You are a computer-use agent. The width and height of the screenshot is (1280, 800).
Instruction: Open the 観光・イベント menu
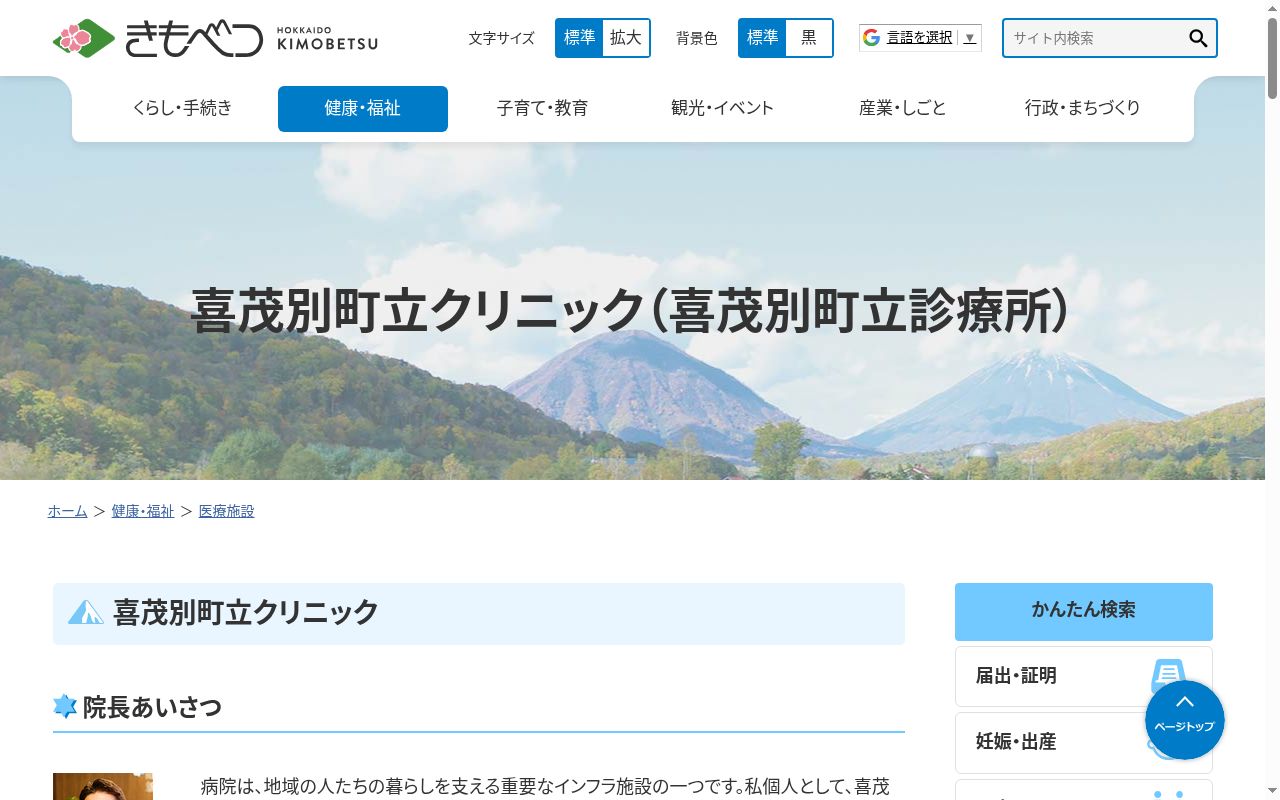pyautogui.click(x=723, y=108)
